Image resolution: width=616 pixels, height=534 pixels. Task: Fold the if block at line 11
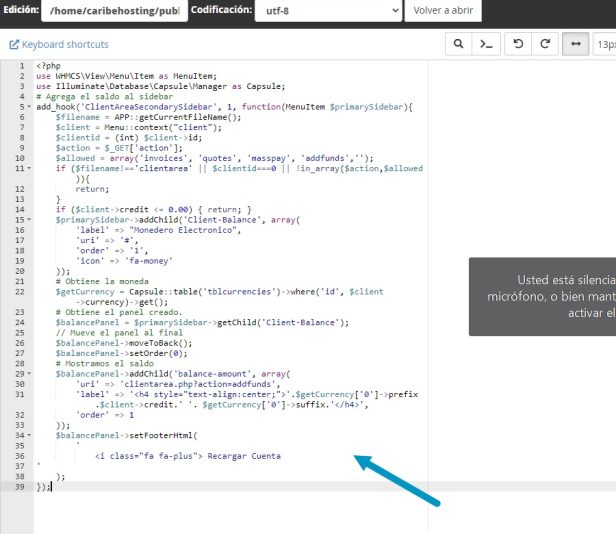tap(30, 168)
